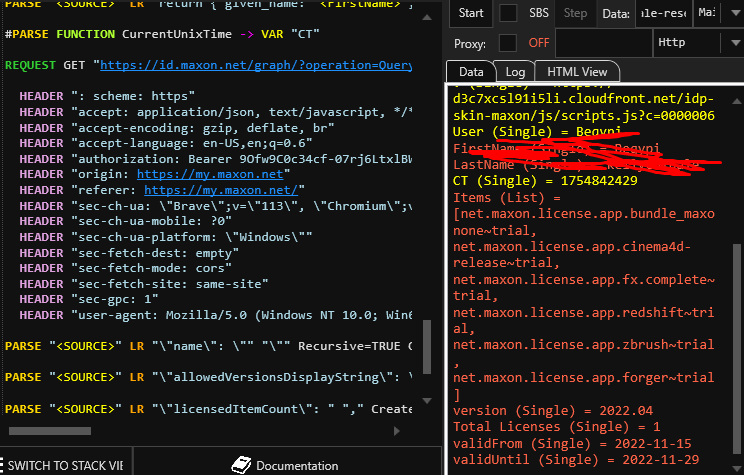The height and width of the screenshot is (475, 744).
Task: Click the Start button
Action: 471,13
